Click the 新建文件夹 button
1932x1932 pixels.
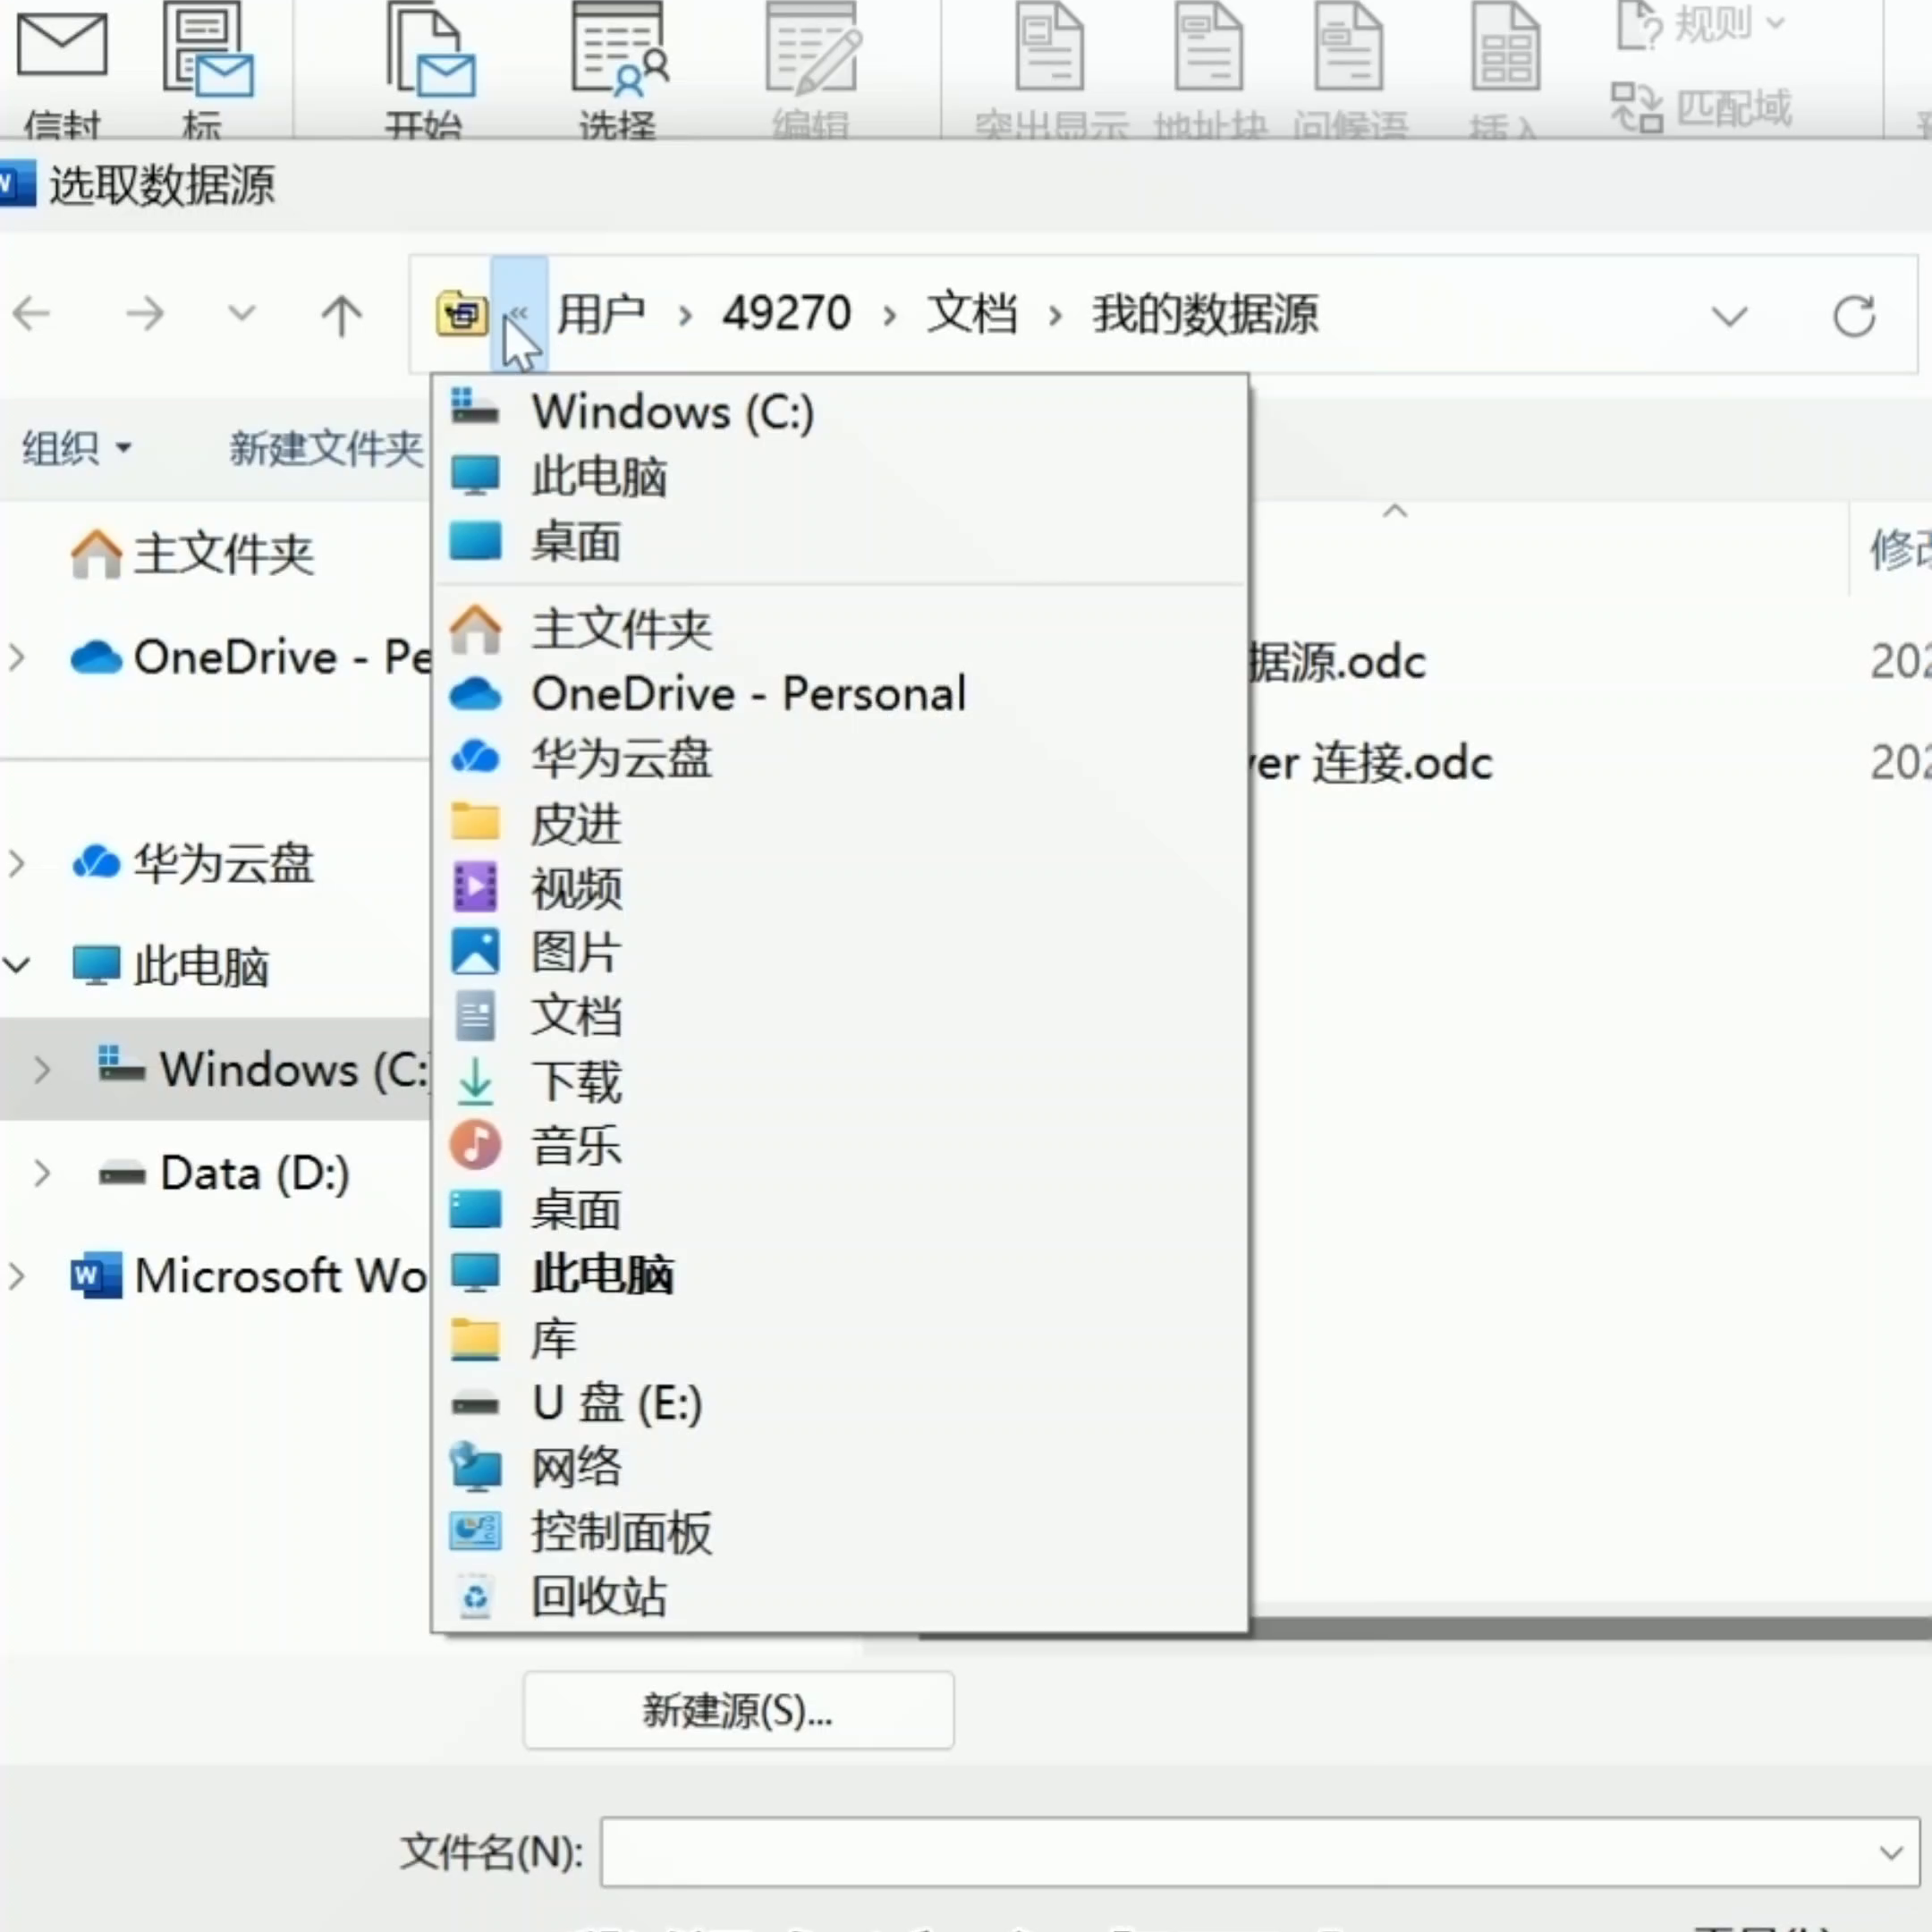pos(326,448)
